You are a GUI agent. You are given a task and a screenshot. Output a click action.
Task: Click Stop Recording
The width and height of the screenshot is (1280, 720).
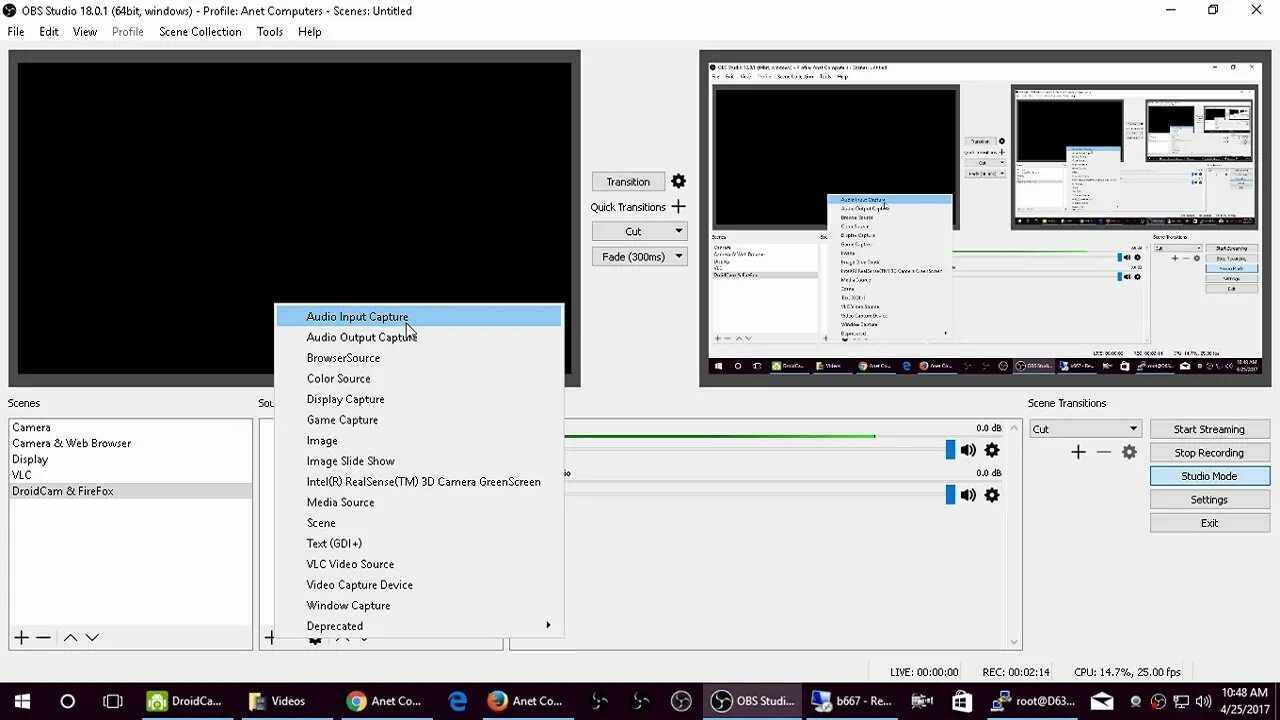click(x=1209, y=453)
